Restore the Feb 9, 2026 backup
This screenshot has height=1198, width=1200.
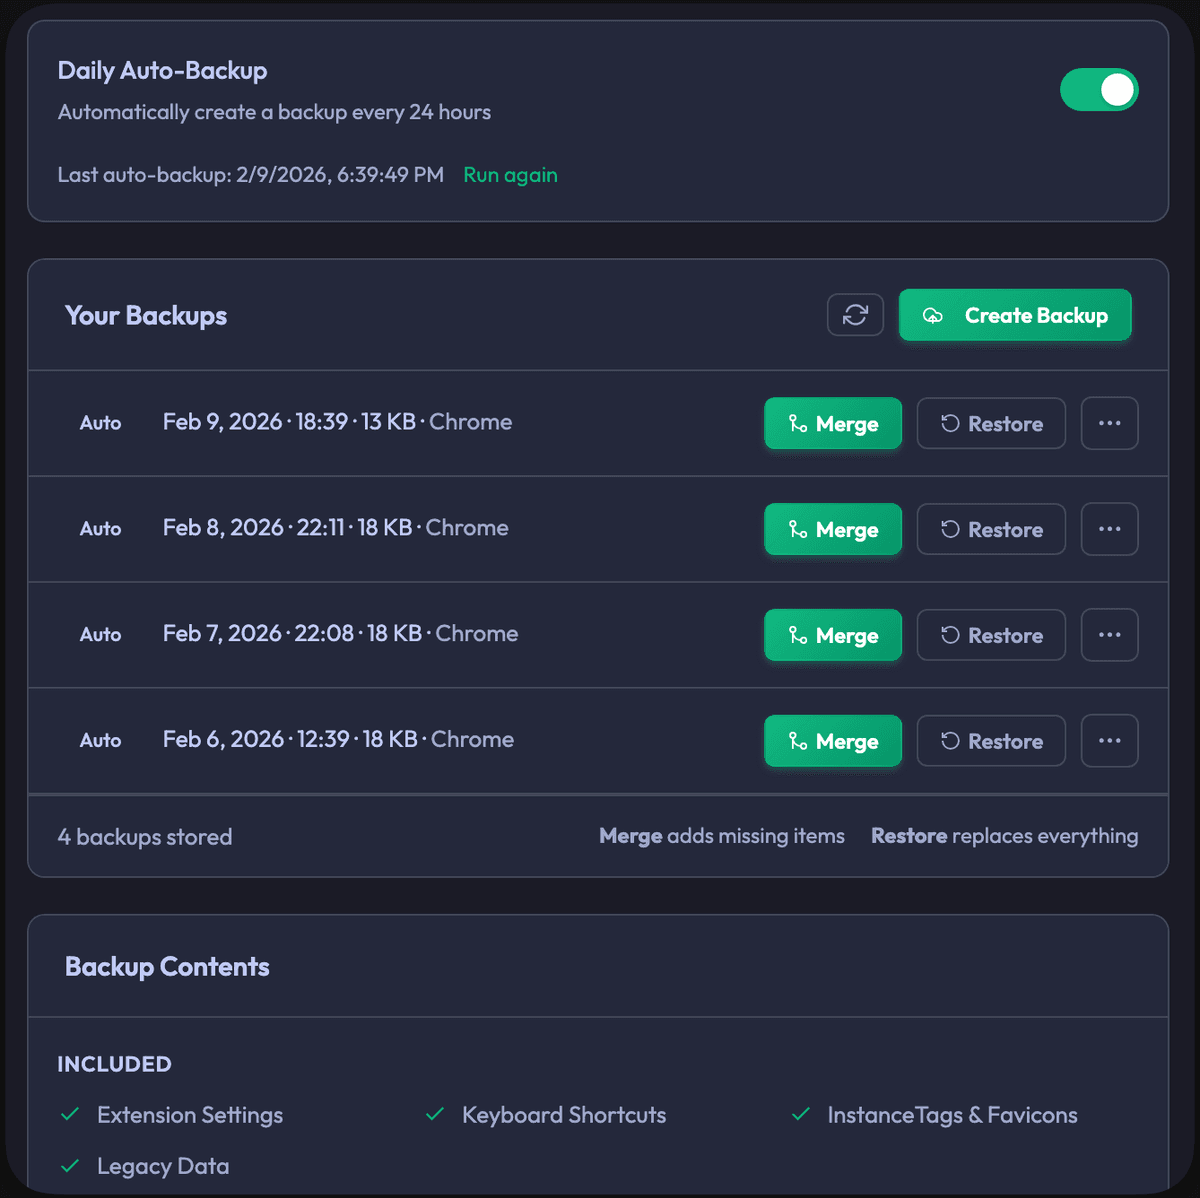(x=991, y=424)
